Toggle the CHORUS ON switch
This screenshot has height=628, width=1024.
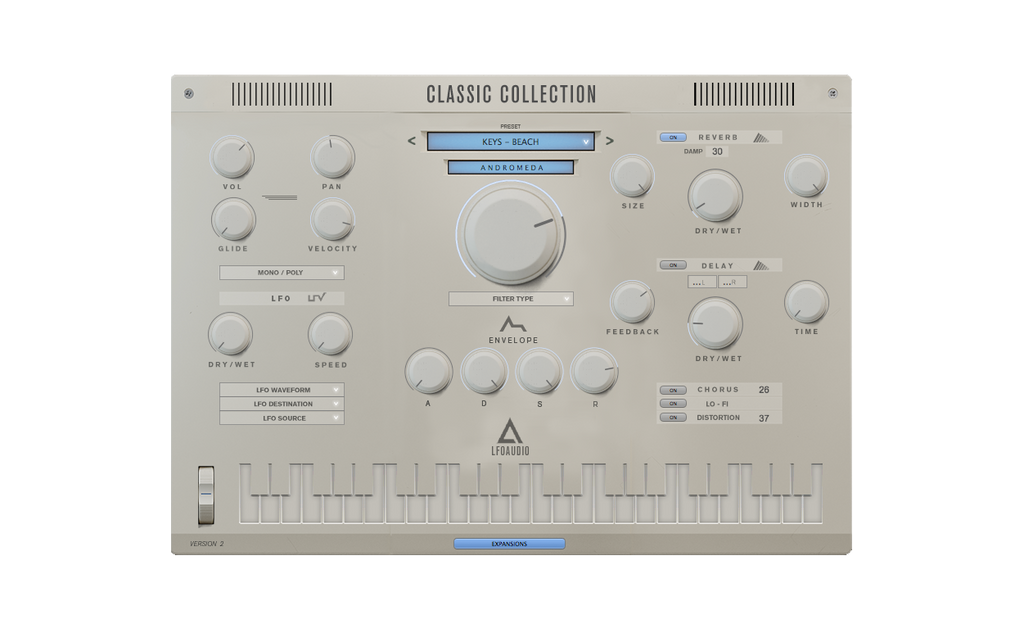click(673, 390)
